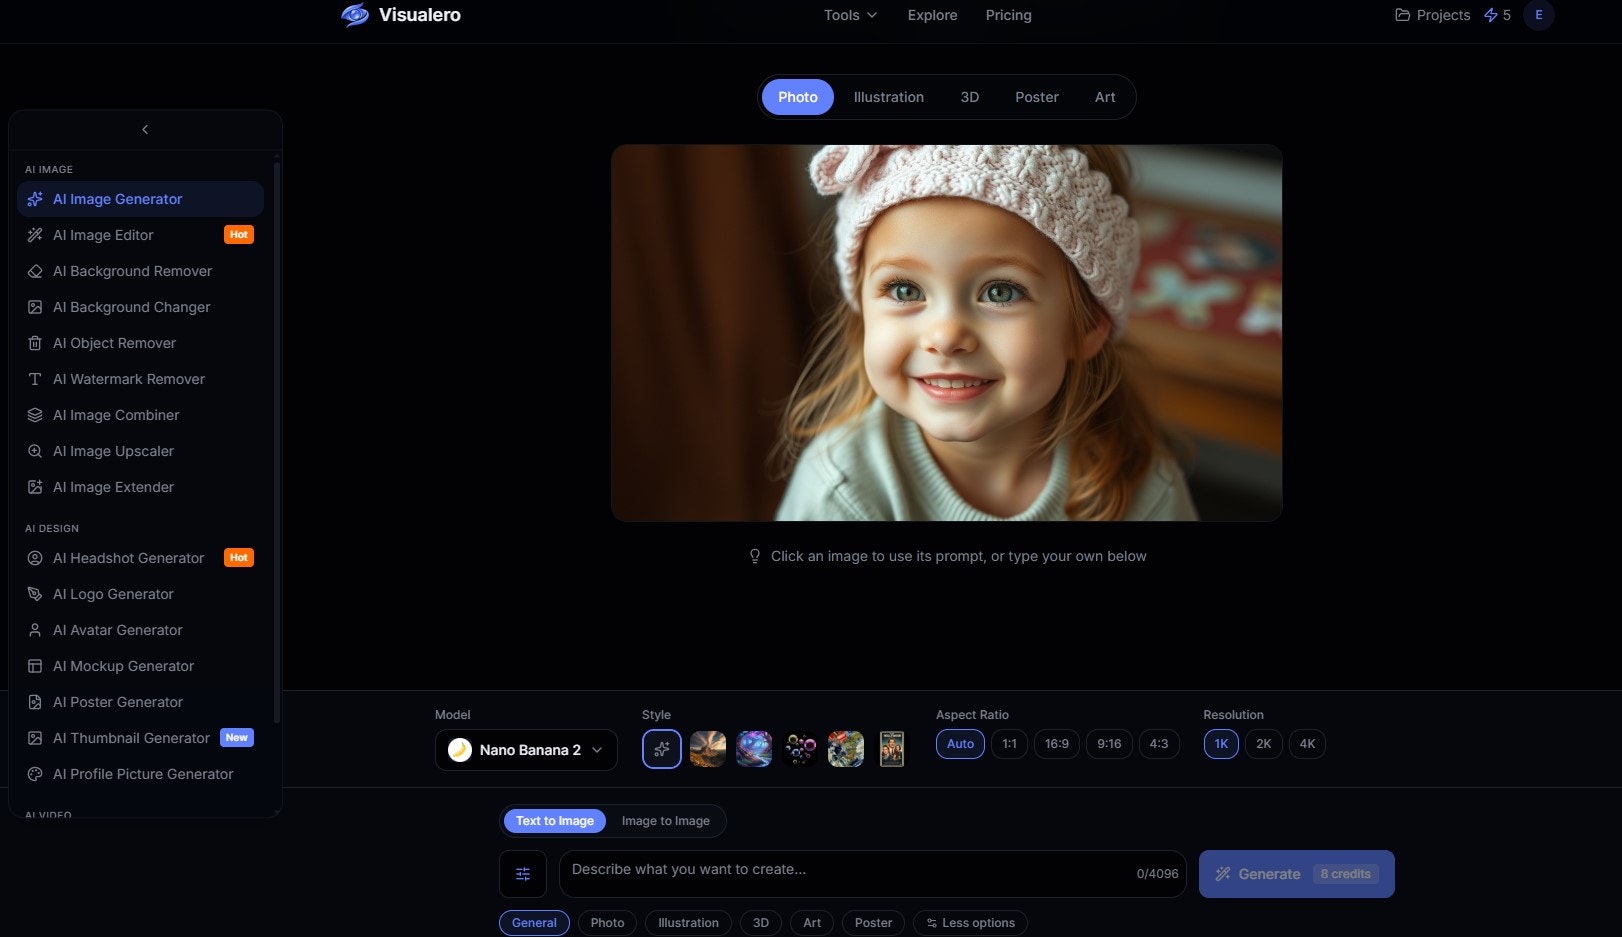Screen dimensions: 1622x937
Task: Open the Pricing menu item
Action: [1008, 15]
